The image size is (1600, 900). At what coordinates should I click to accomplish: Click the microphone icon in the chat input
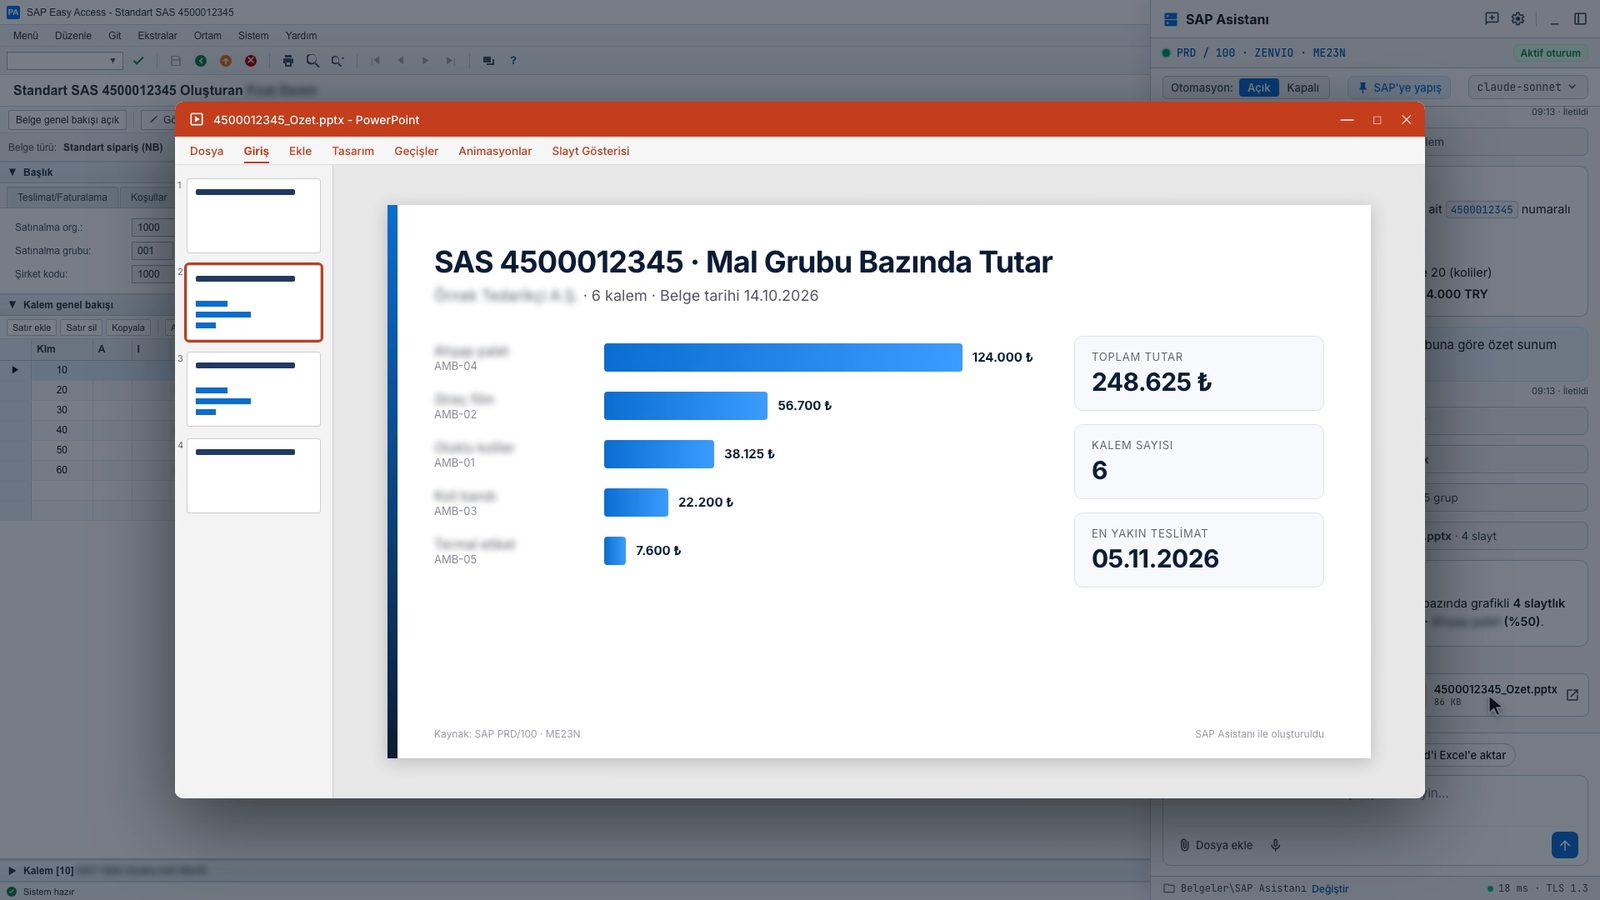click(x=1275, y=845)
